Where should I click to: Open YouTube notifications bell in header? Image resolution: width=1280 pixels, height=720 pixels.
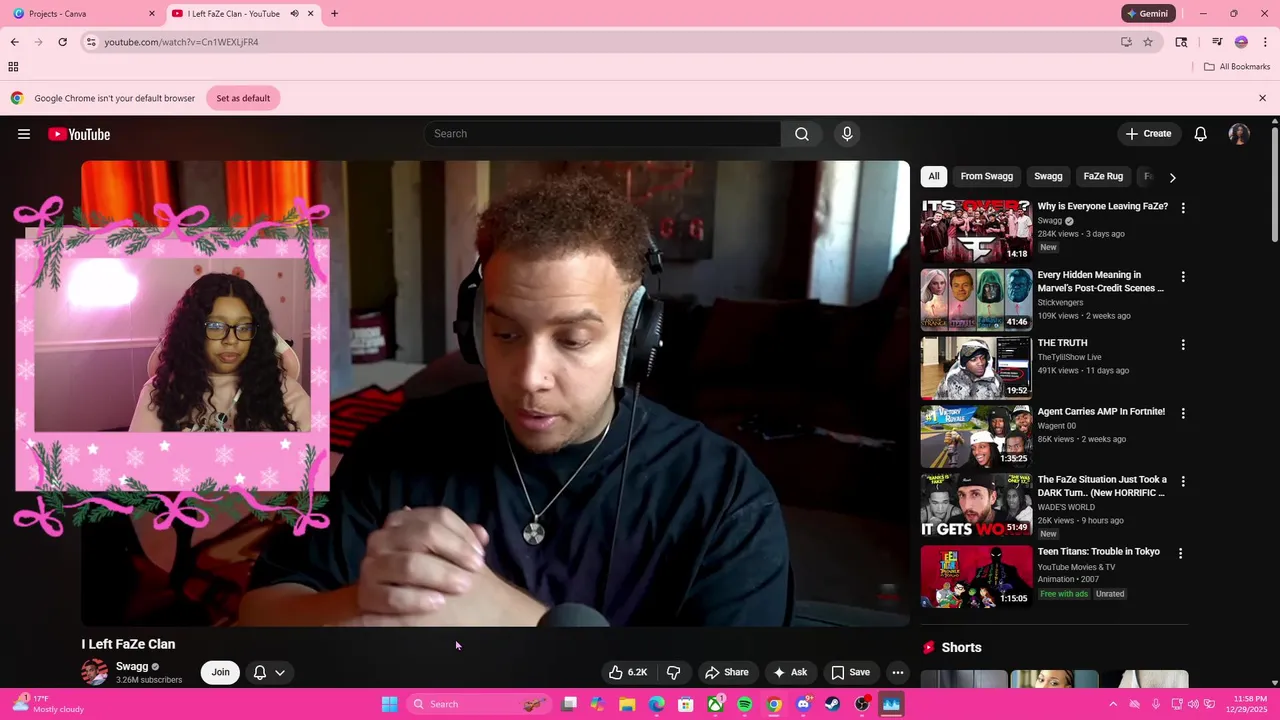[1201, 134]
